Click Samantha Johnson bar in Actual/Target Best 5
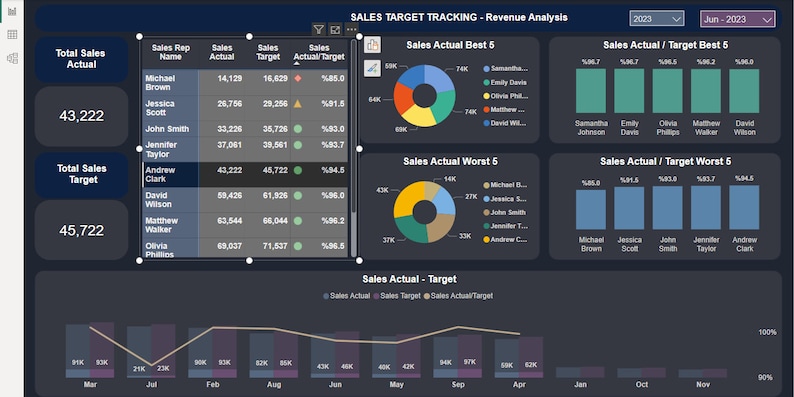This screenshot has height=397, width=794. tap(591, 91)
